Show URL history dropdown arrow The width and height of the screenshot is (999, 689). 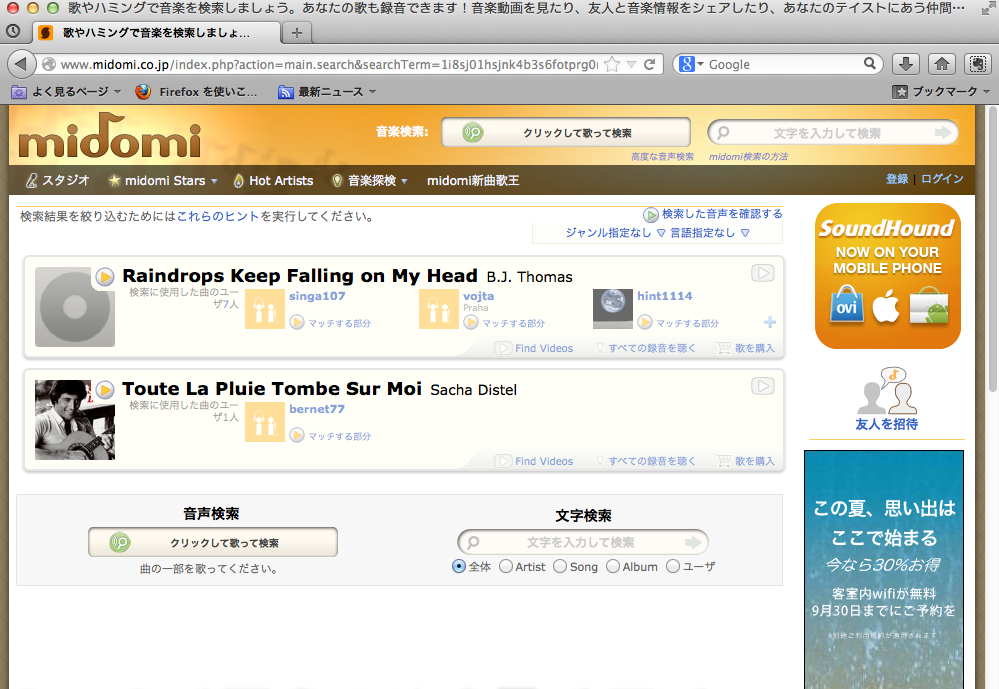pyautogui.click(x=631, y=64)
